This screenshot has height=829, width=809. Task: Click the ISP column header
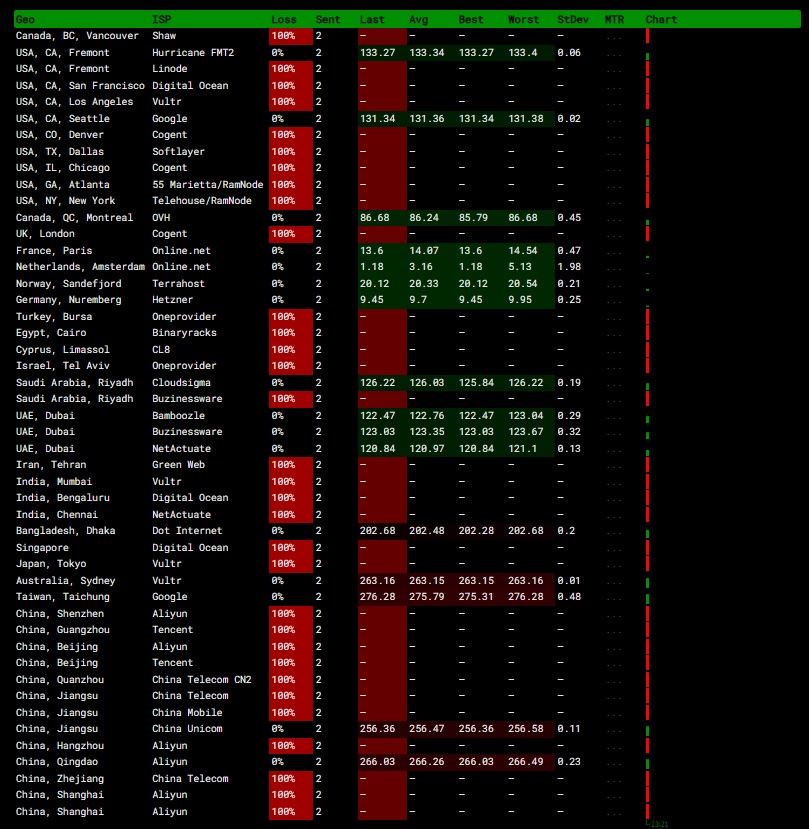click(x=161, y=20)
